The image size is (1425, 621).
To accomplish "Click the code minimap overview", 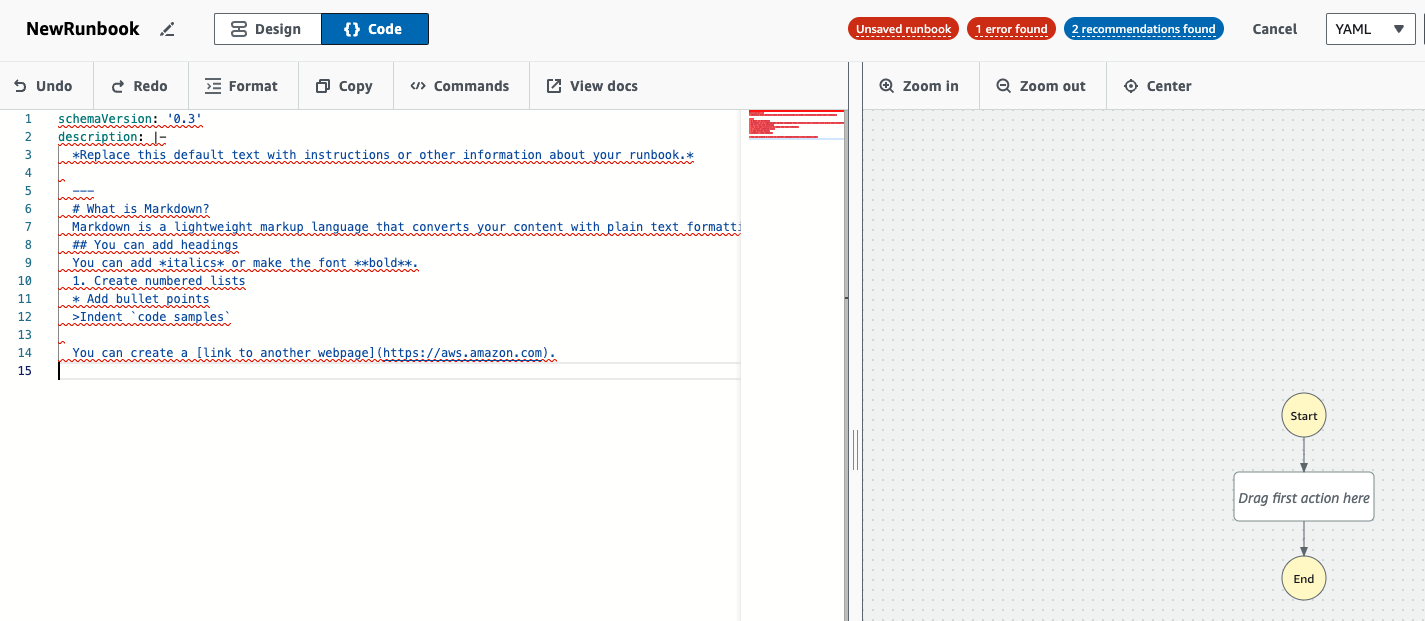I will 796,124.
